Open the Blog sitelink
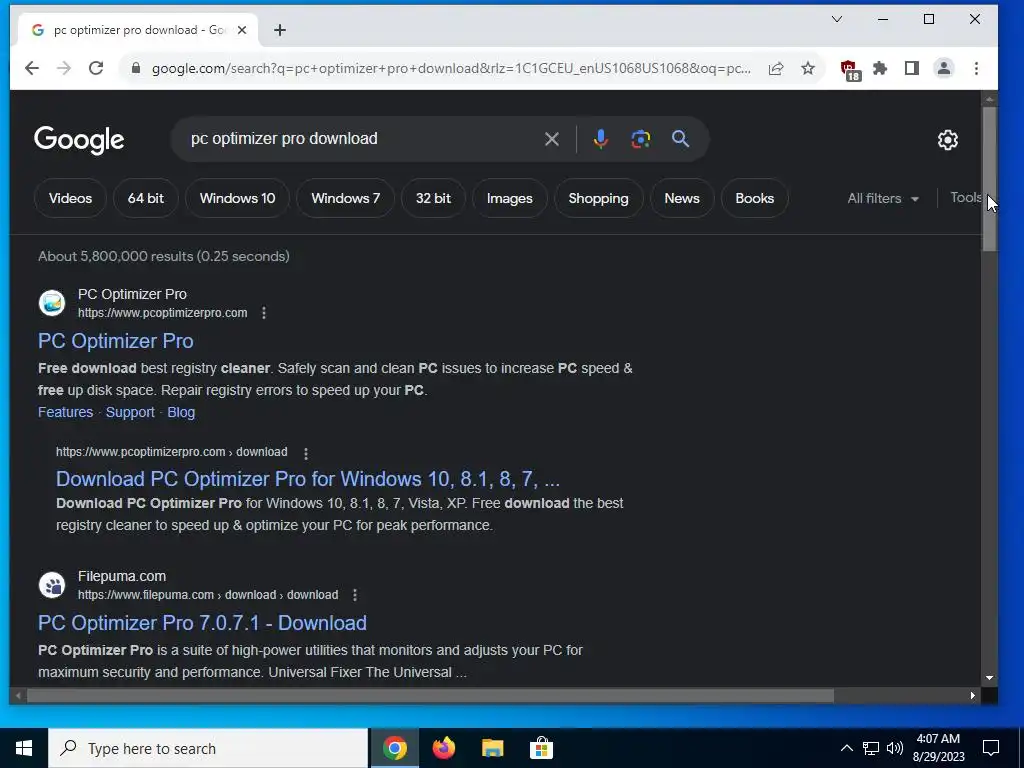This screenshot has height=768, width=1024. coord(181,412)
